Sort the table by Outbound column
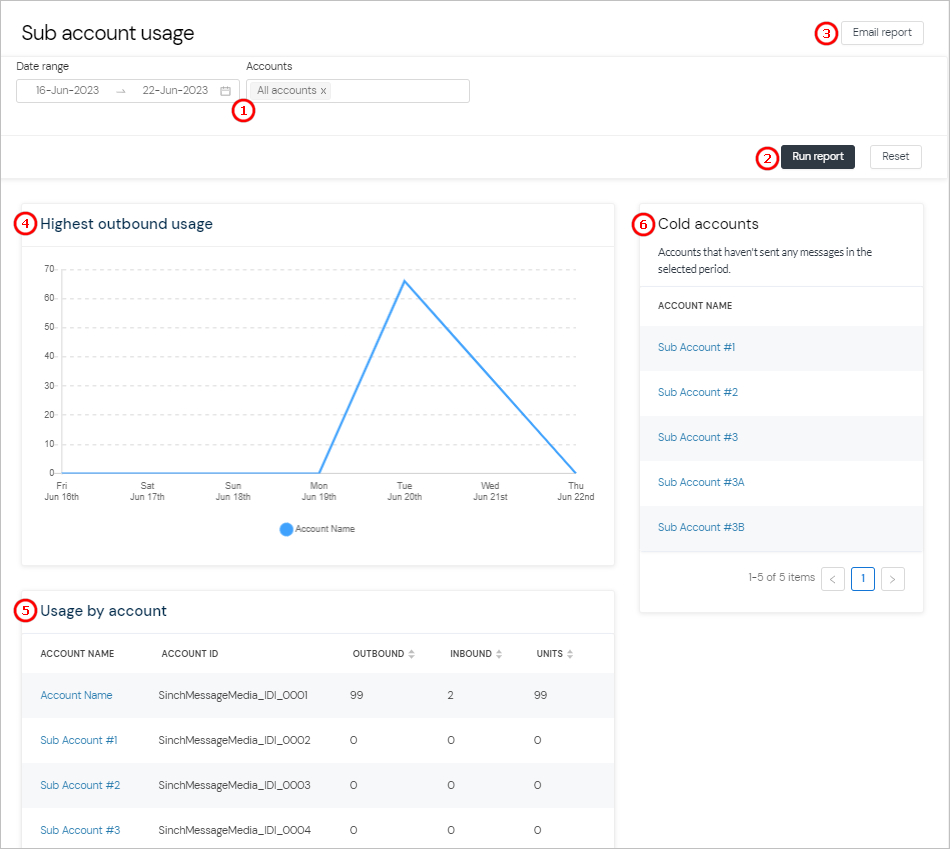Viewport: 950px width, 849px height. [384, 654]
